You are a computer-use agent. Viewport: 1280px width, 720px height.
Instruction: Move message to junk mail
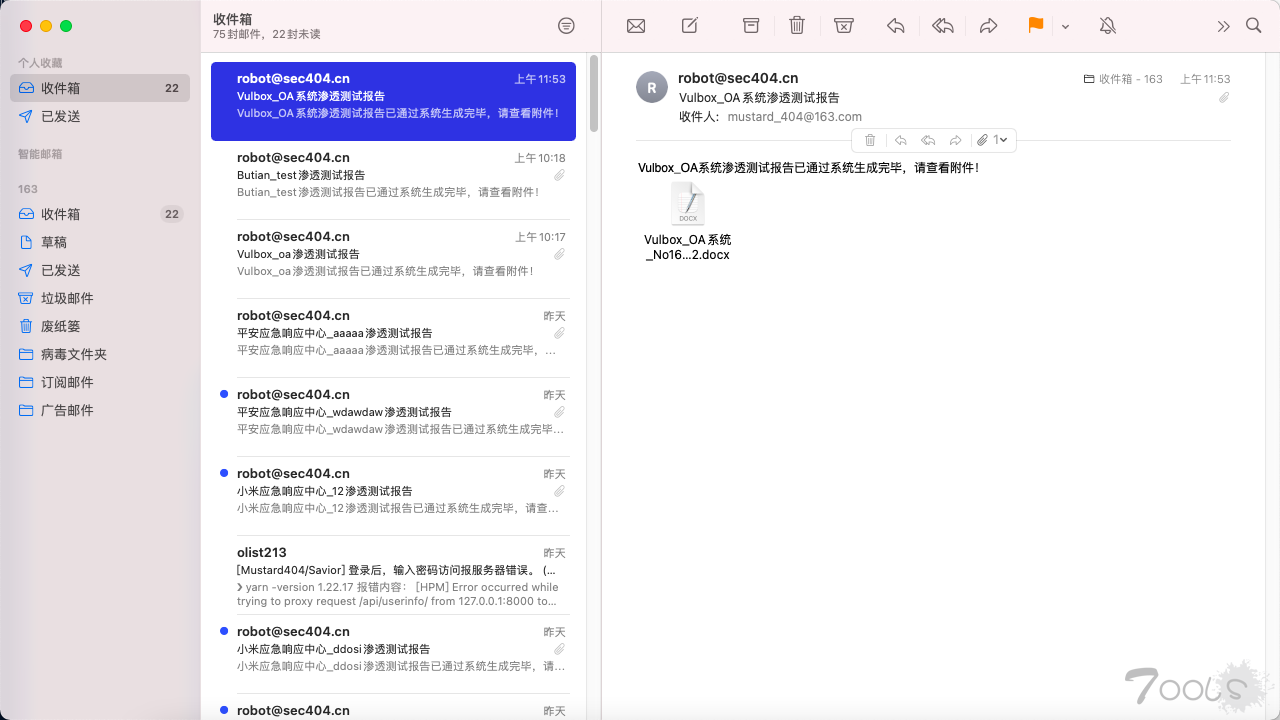[844, 26]
